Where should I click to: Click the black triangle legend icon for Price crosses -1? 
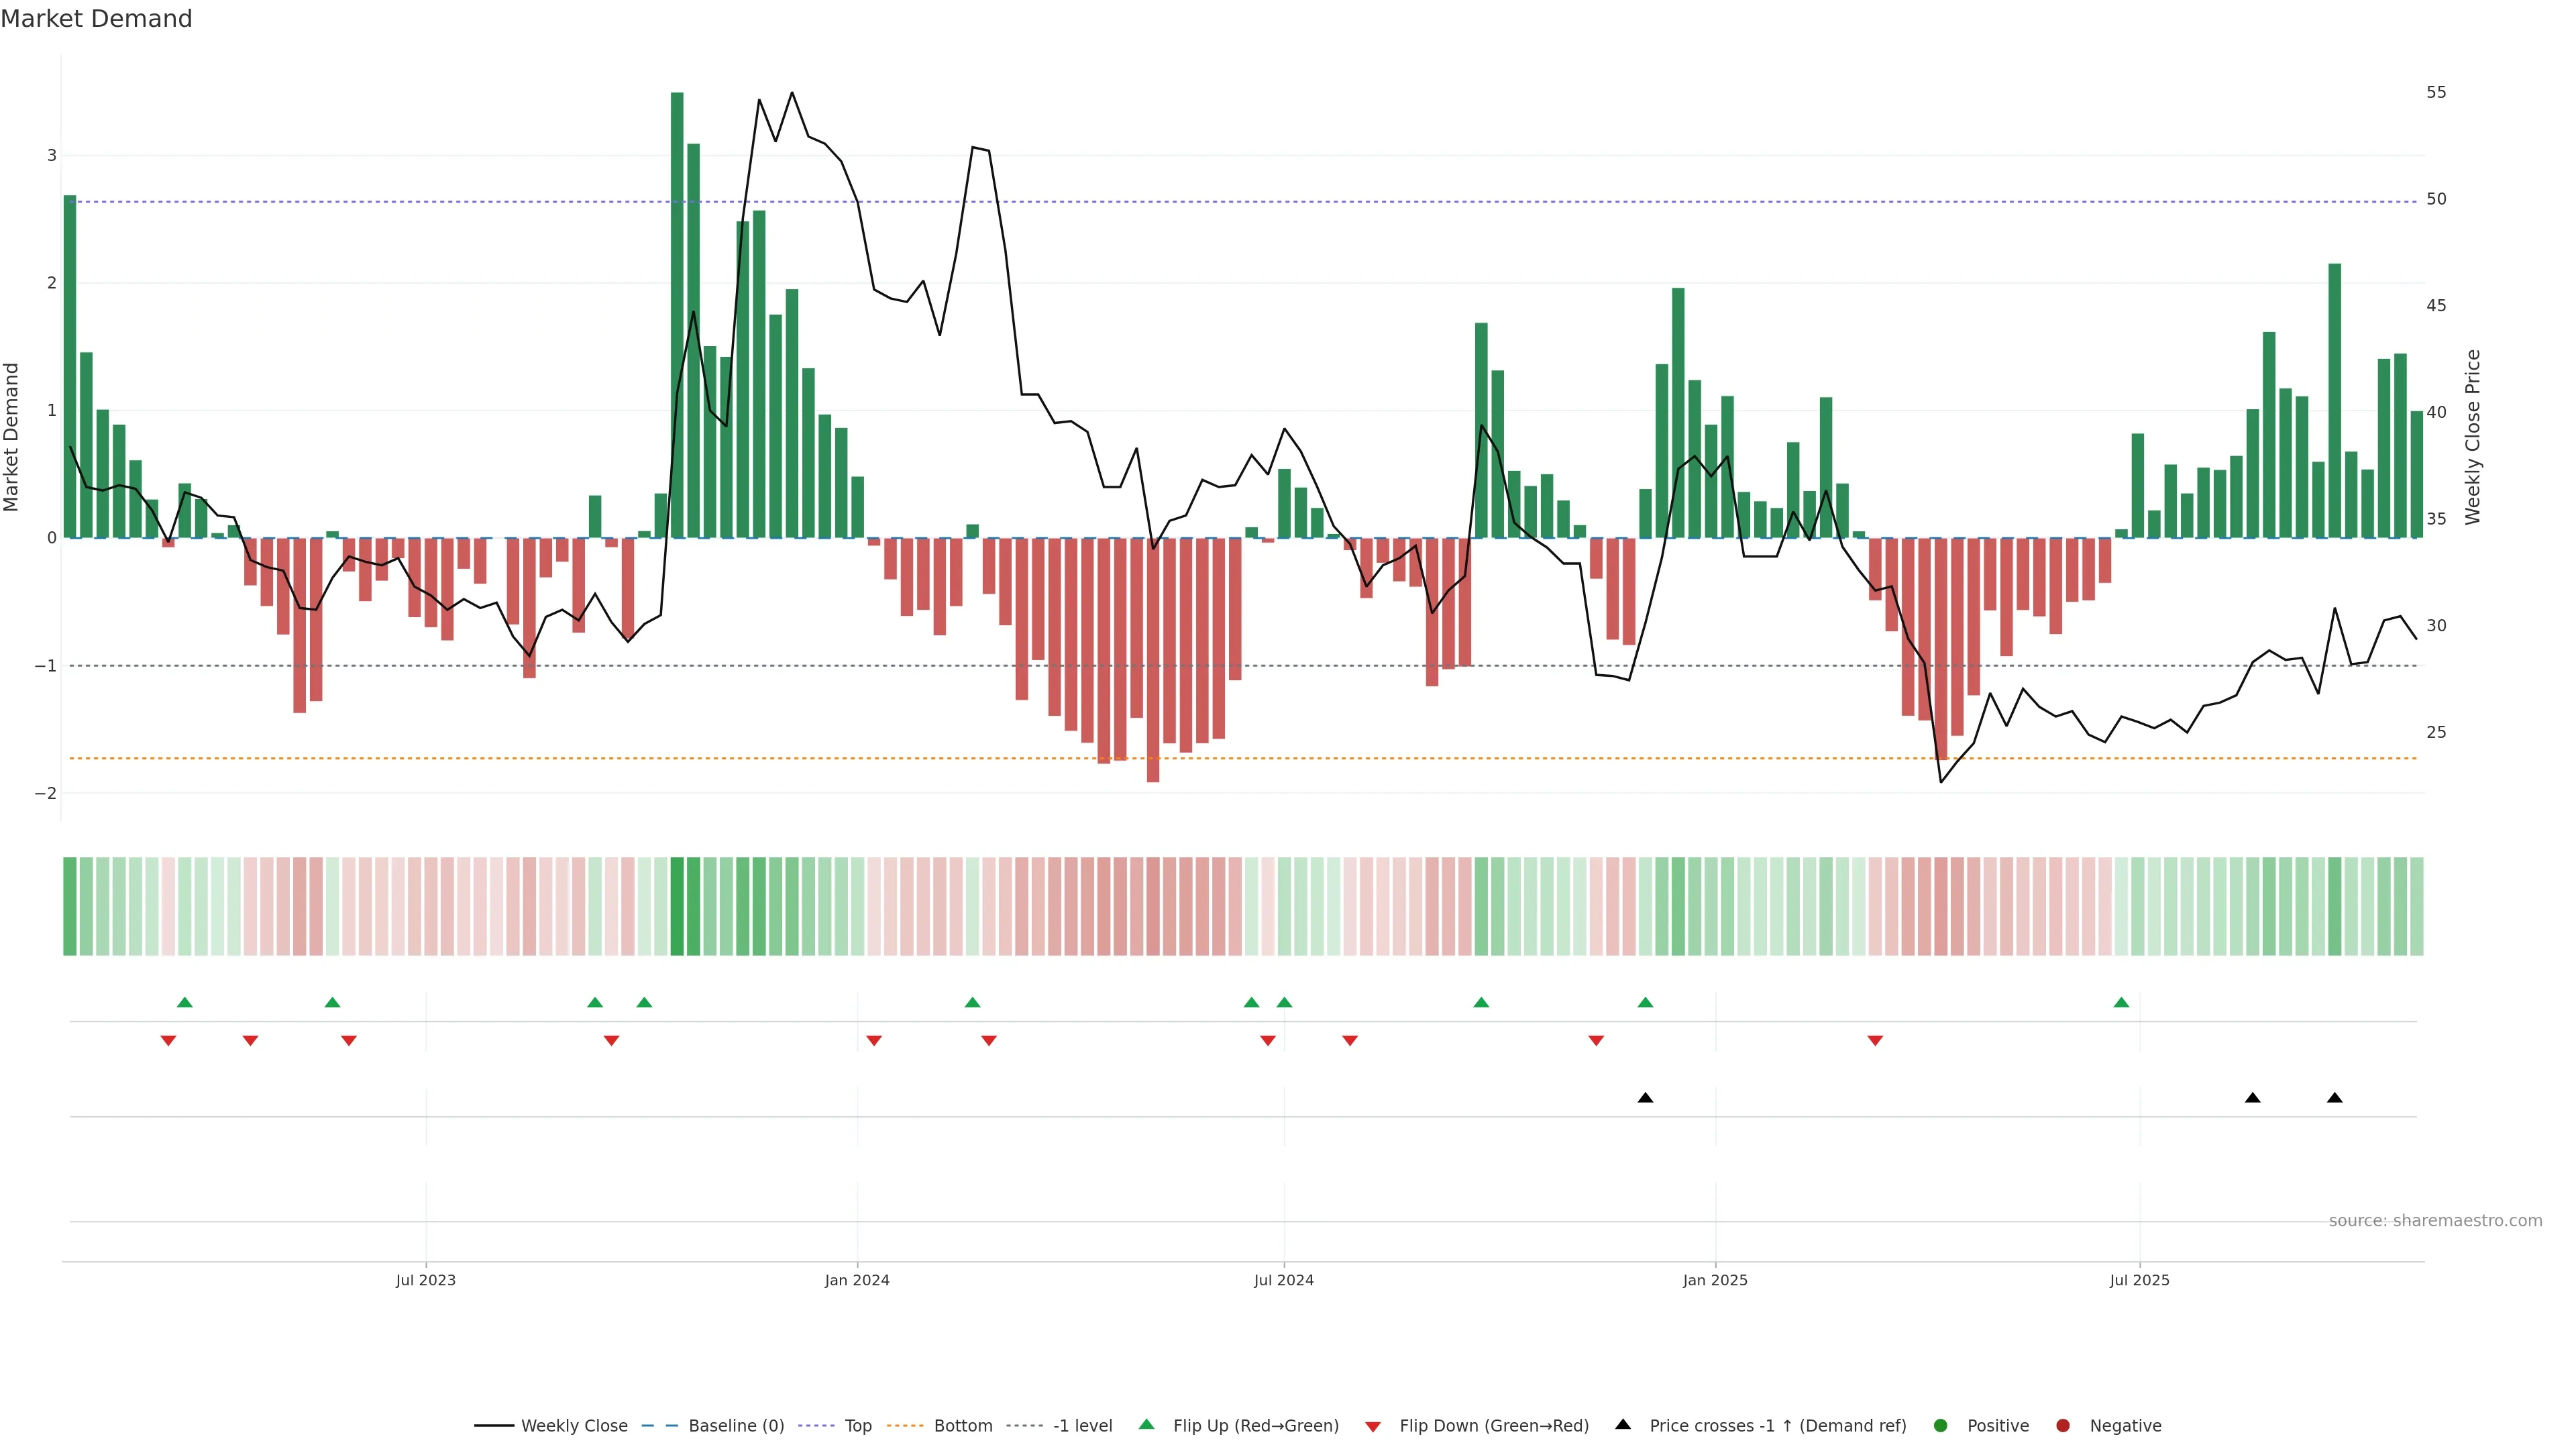coord(1623,1424)
